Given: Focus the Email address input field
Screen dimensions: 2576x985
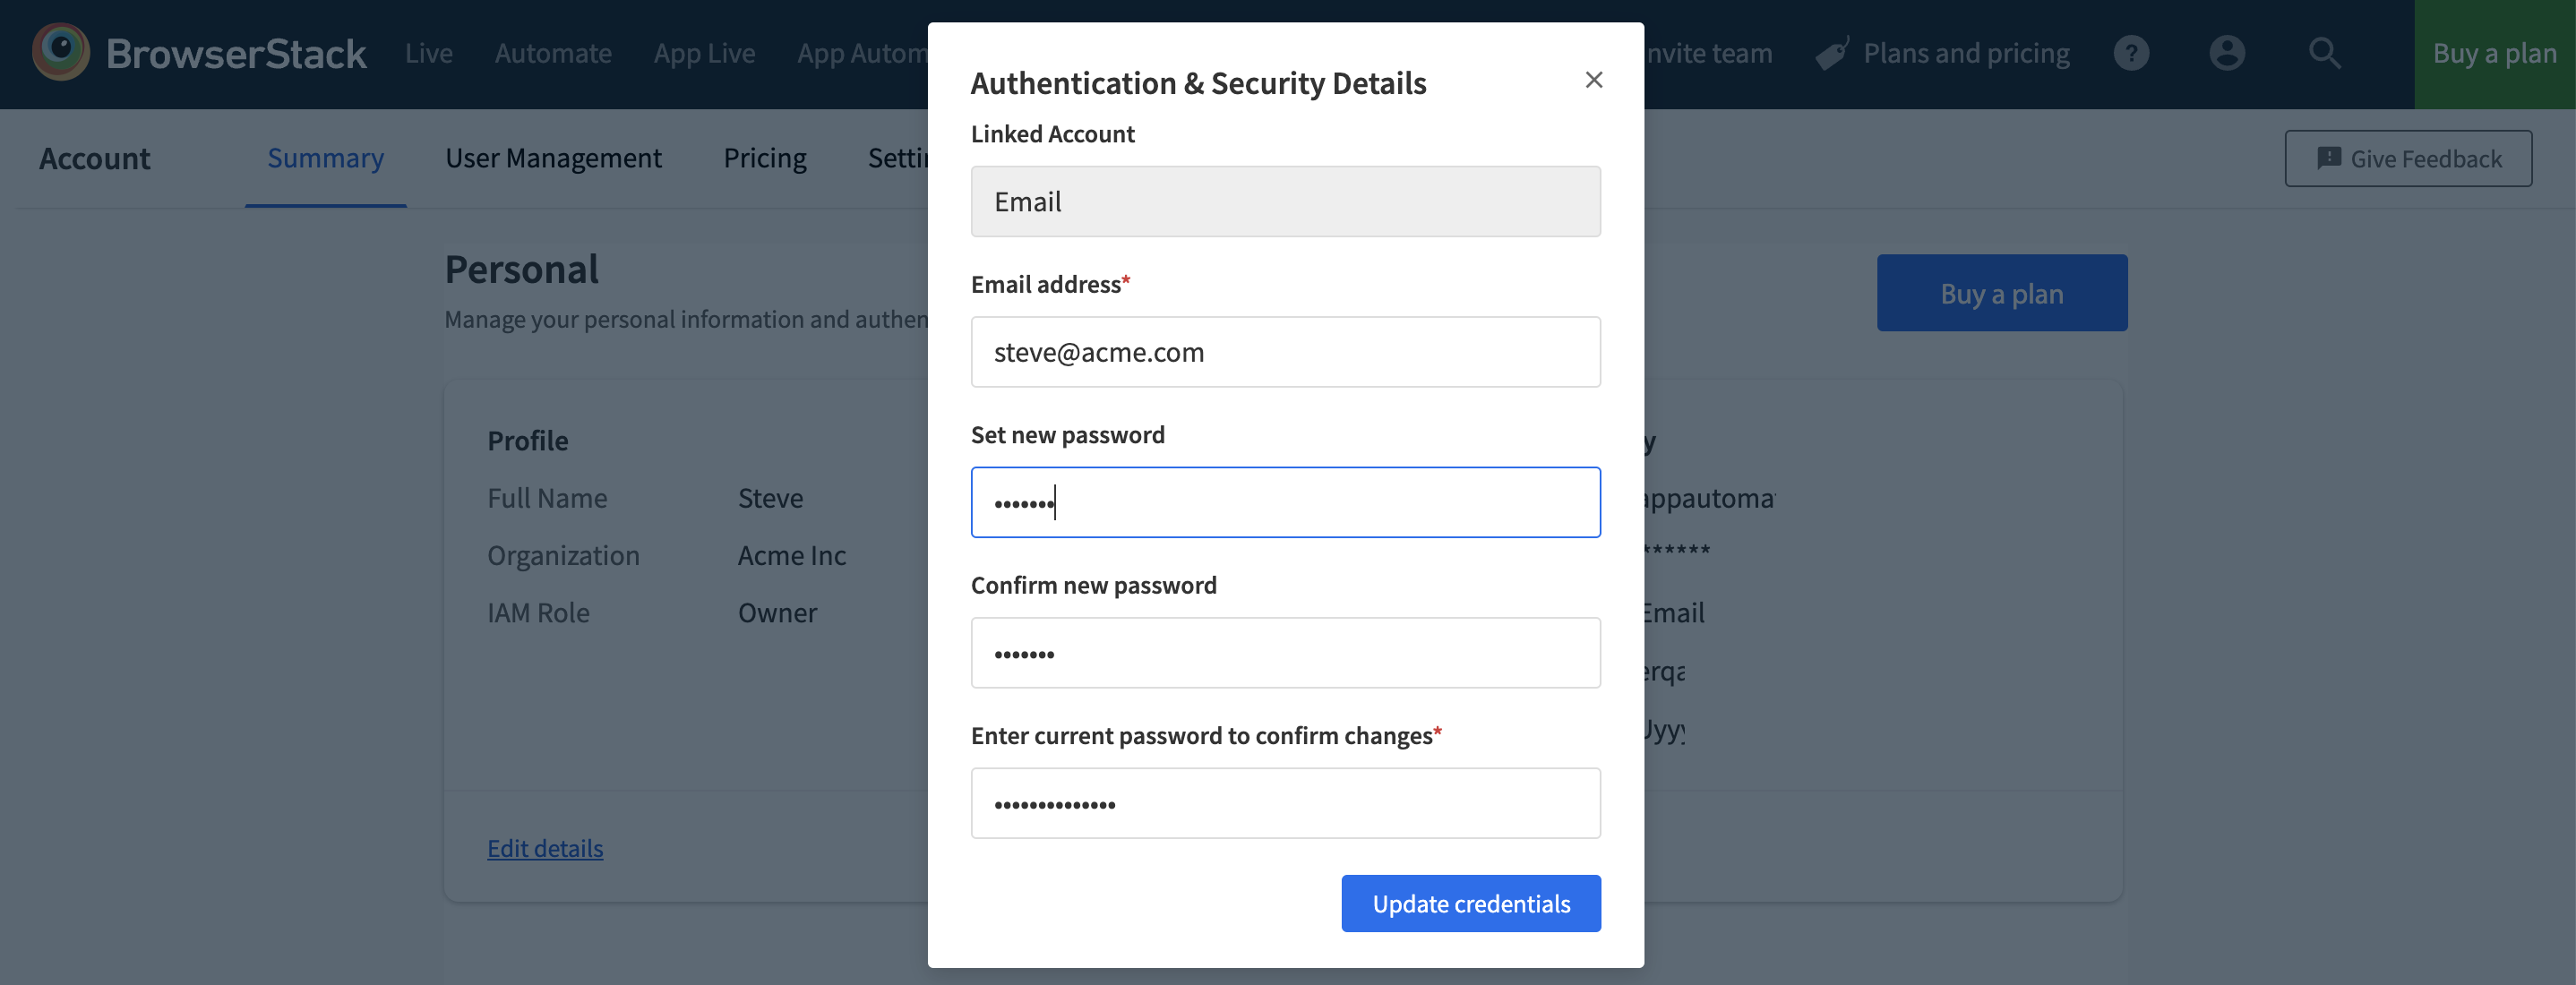Looking at the screenshot, I should pos(1285,352).
